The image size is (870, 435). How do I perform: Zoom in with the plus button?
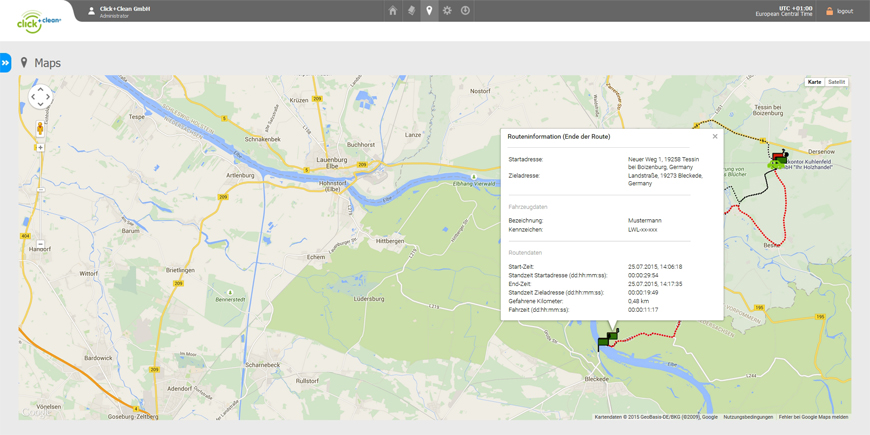point(41,148)
